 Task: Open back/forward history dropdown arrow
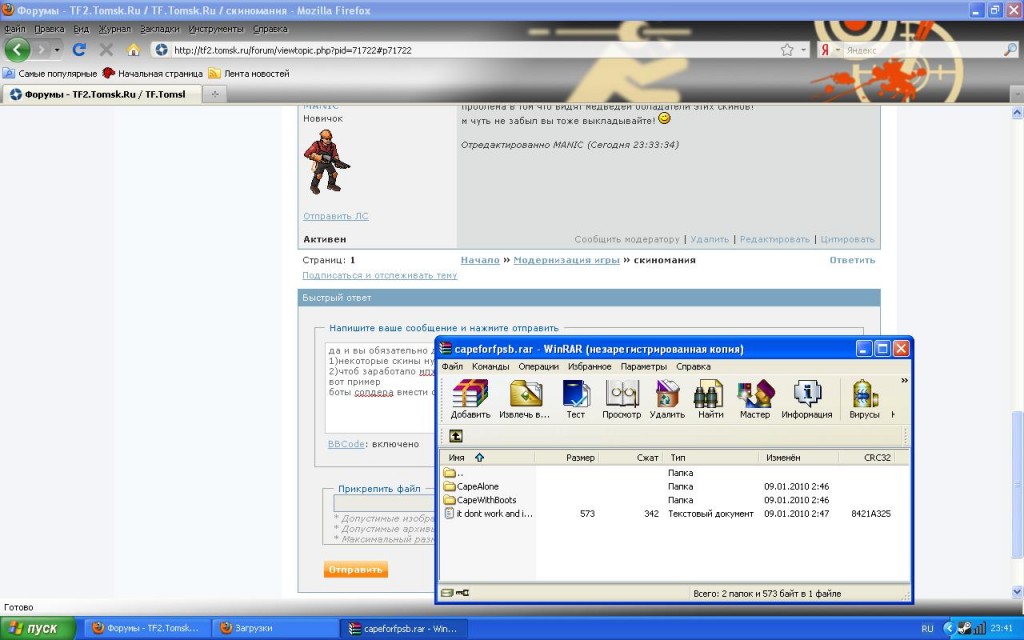[x=57, y=50]
